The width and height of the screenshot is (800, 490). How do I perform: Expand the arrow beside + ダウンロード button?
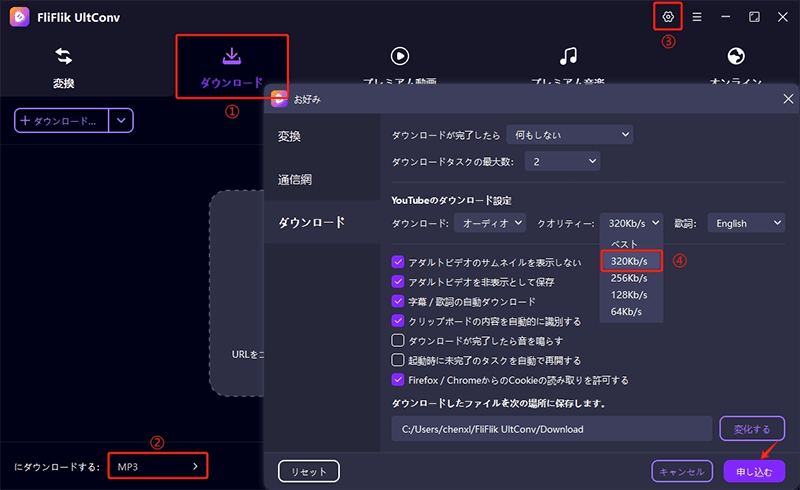121,120
